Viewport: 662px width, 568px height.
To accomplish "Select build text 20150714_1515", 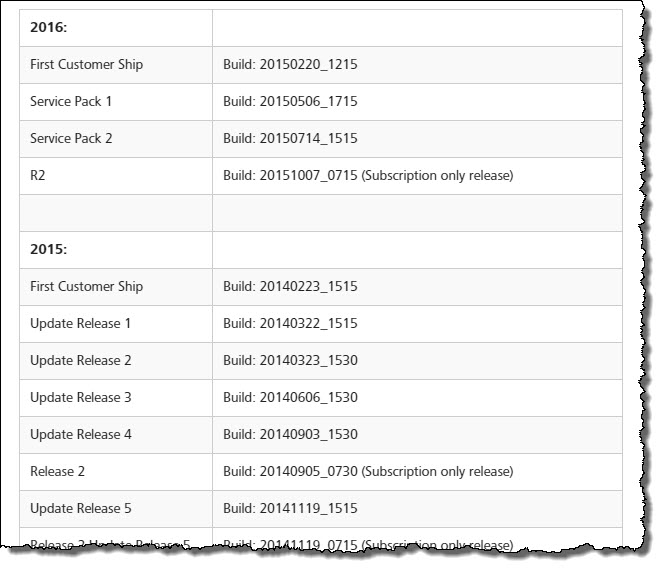I will coord(290,138).
